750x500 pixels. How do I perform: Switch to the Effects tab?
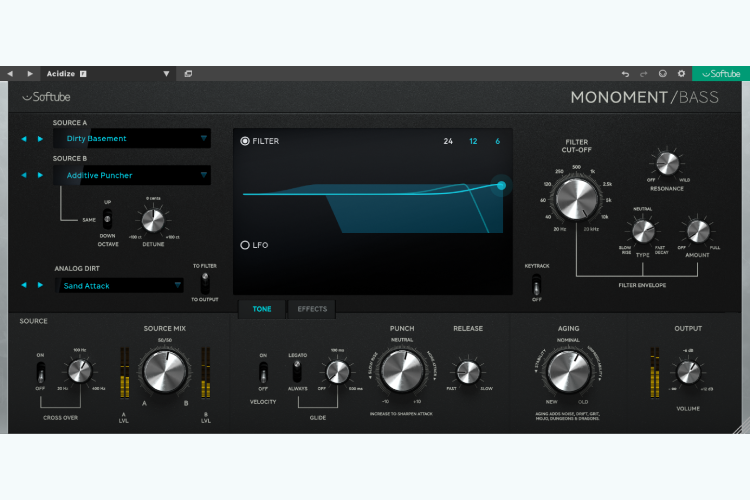pos(312,309)
